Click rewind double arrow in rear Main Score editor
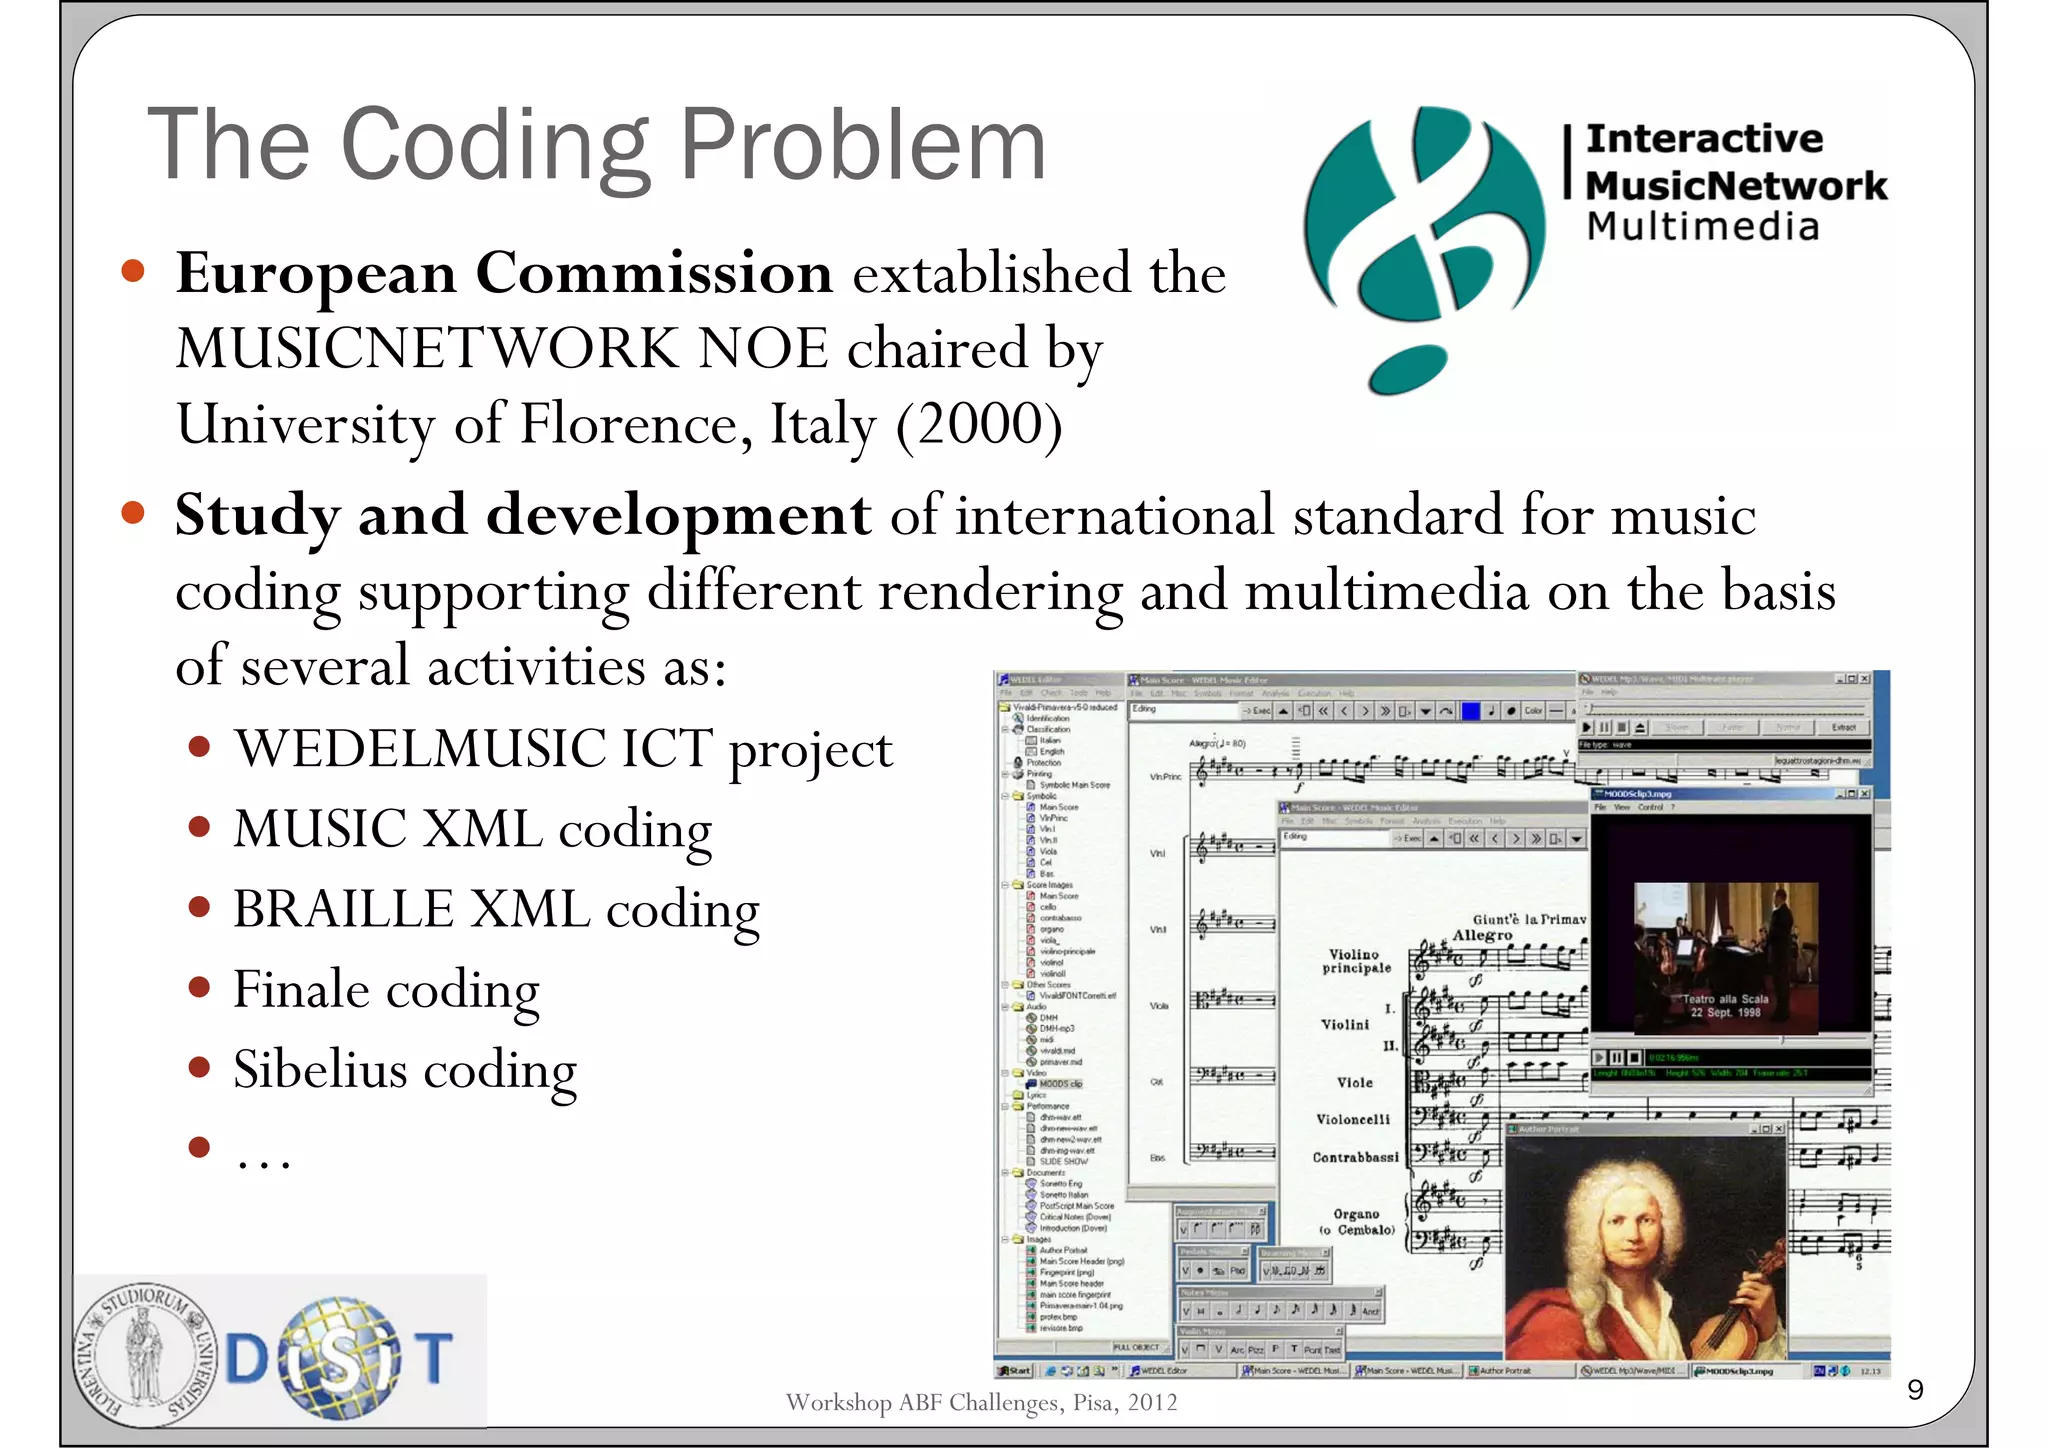This screenshot has height=1448, width=2048. click(1323, 711)
